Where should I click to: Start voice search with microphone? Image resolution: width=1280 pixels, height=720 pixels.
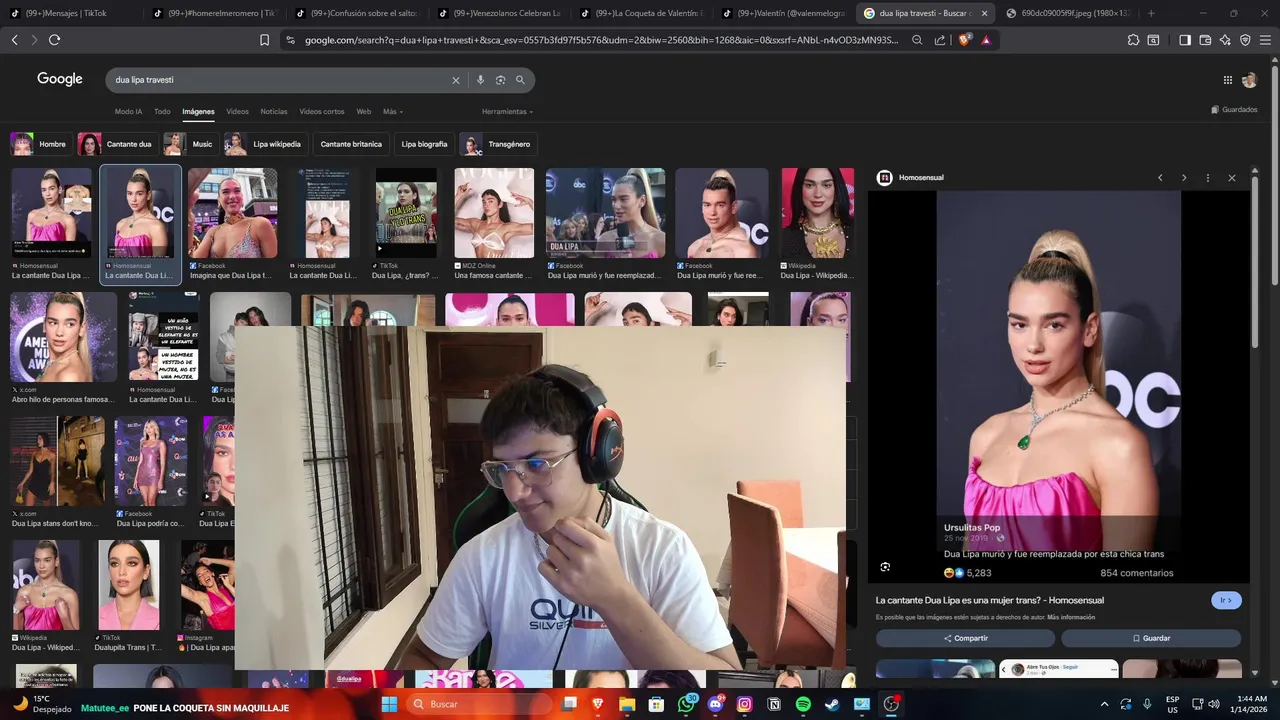(480, 80)
